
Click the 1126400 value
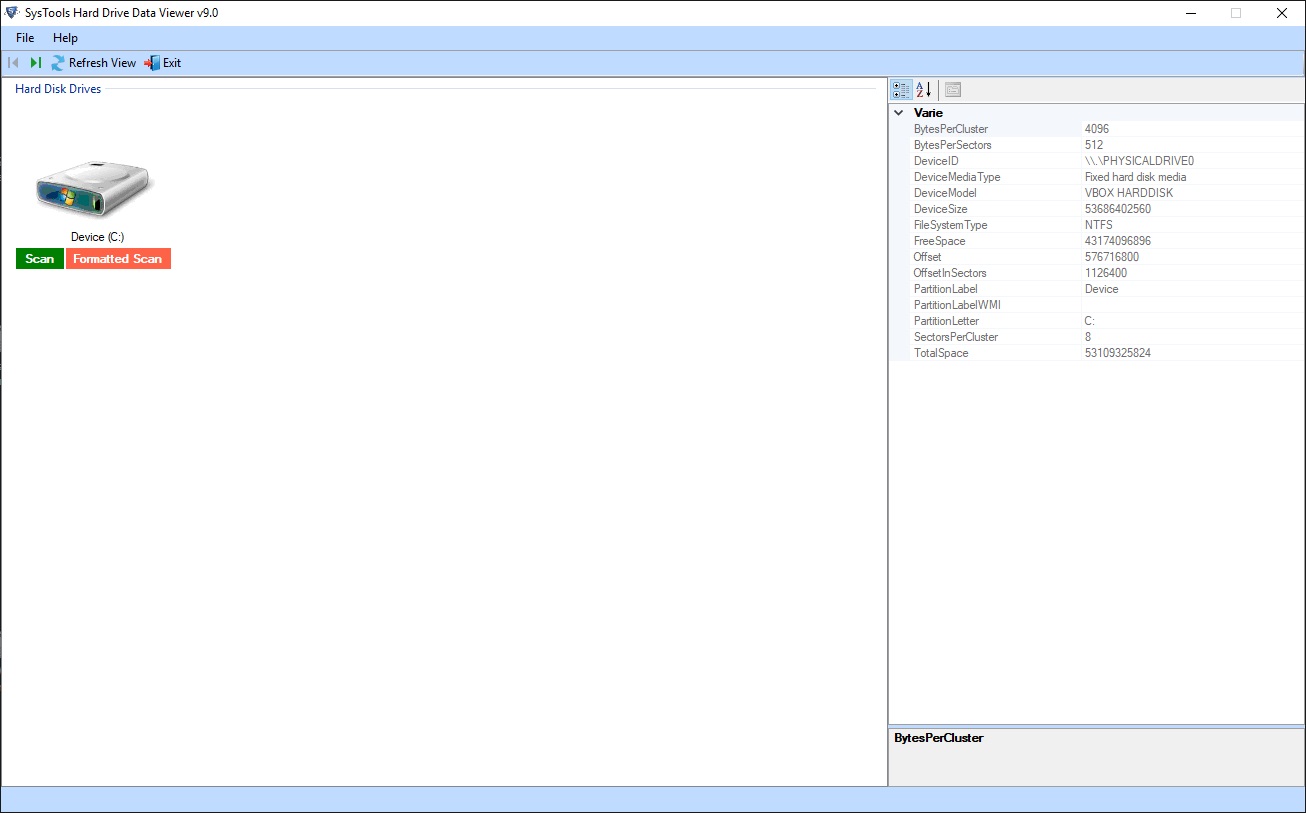pyautogui.click(x=1106, y=273)
